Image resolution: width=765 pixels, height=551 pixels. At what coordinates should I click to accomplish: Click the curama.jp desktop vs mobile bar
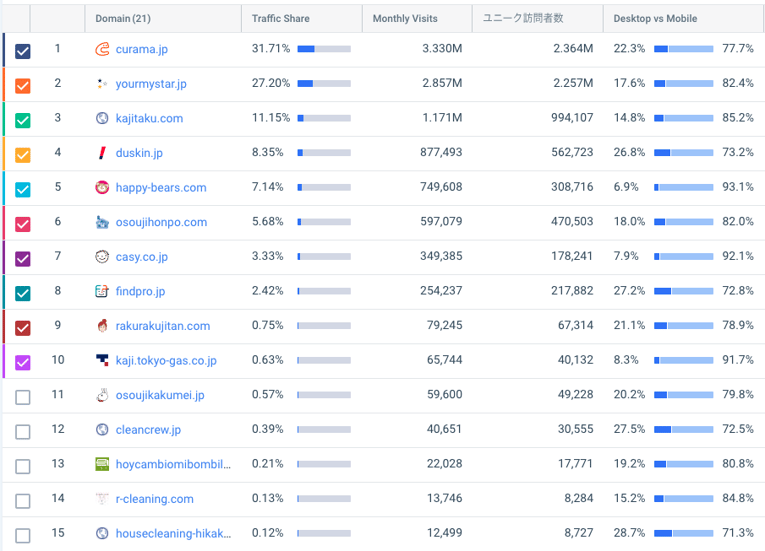pos(684,49)
